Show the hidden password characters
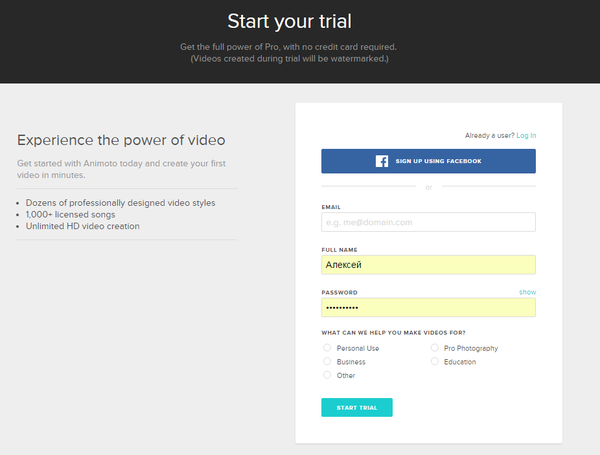600x455 pixels. [x=527, y=292]
